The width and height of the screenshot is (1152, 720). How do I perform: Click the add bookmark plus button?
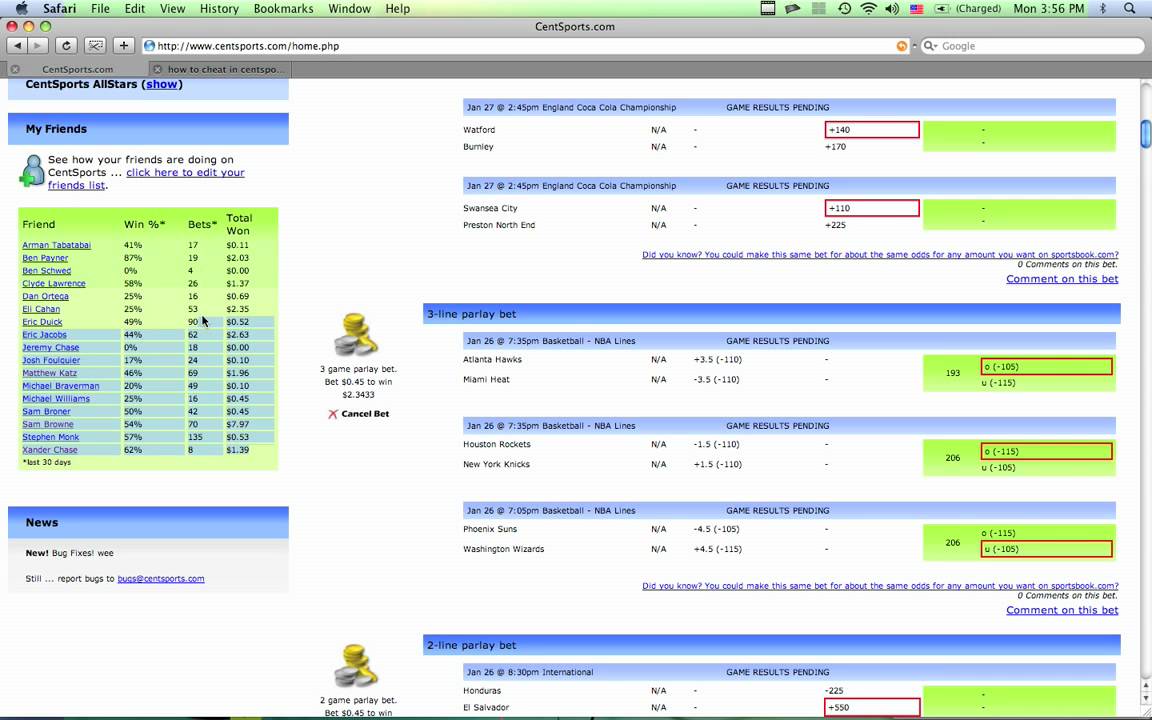click(x=123, y=46)
